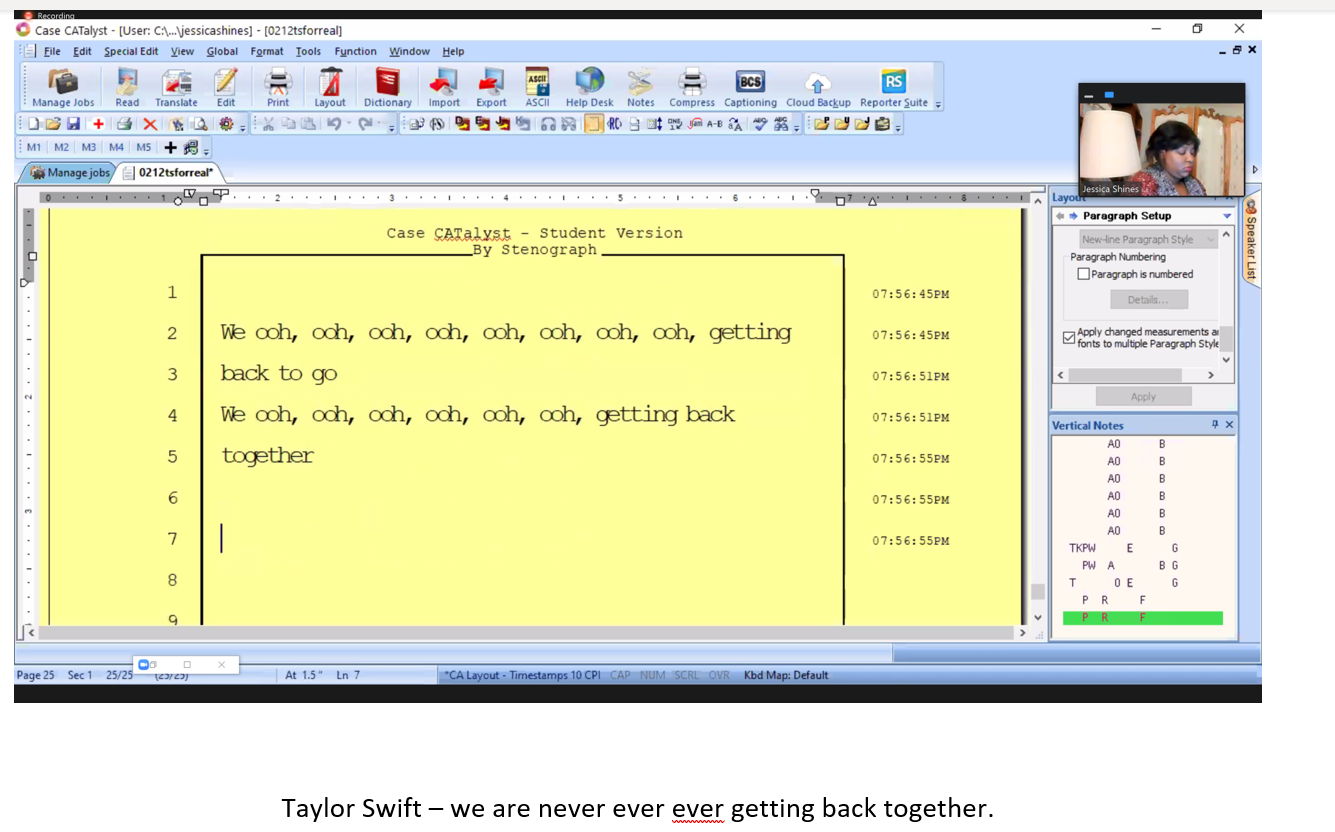The width and height of the screenshot is (1335, 832).
Task: Open the Dictionary red book icon
Action: [388, 88]
